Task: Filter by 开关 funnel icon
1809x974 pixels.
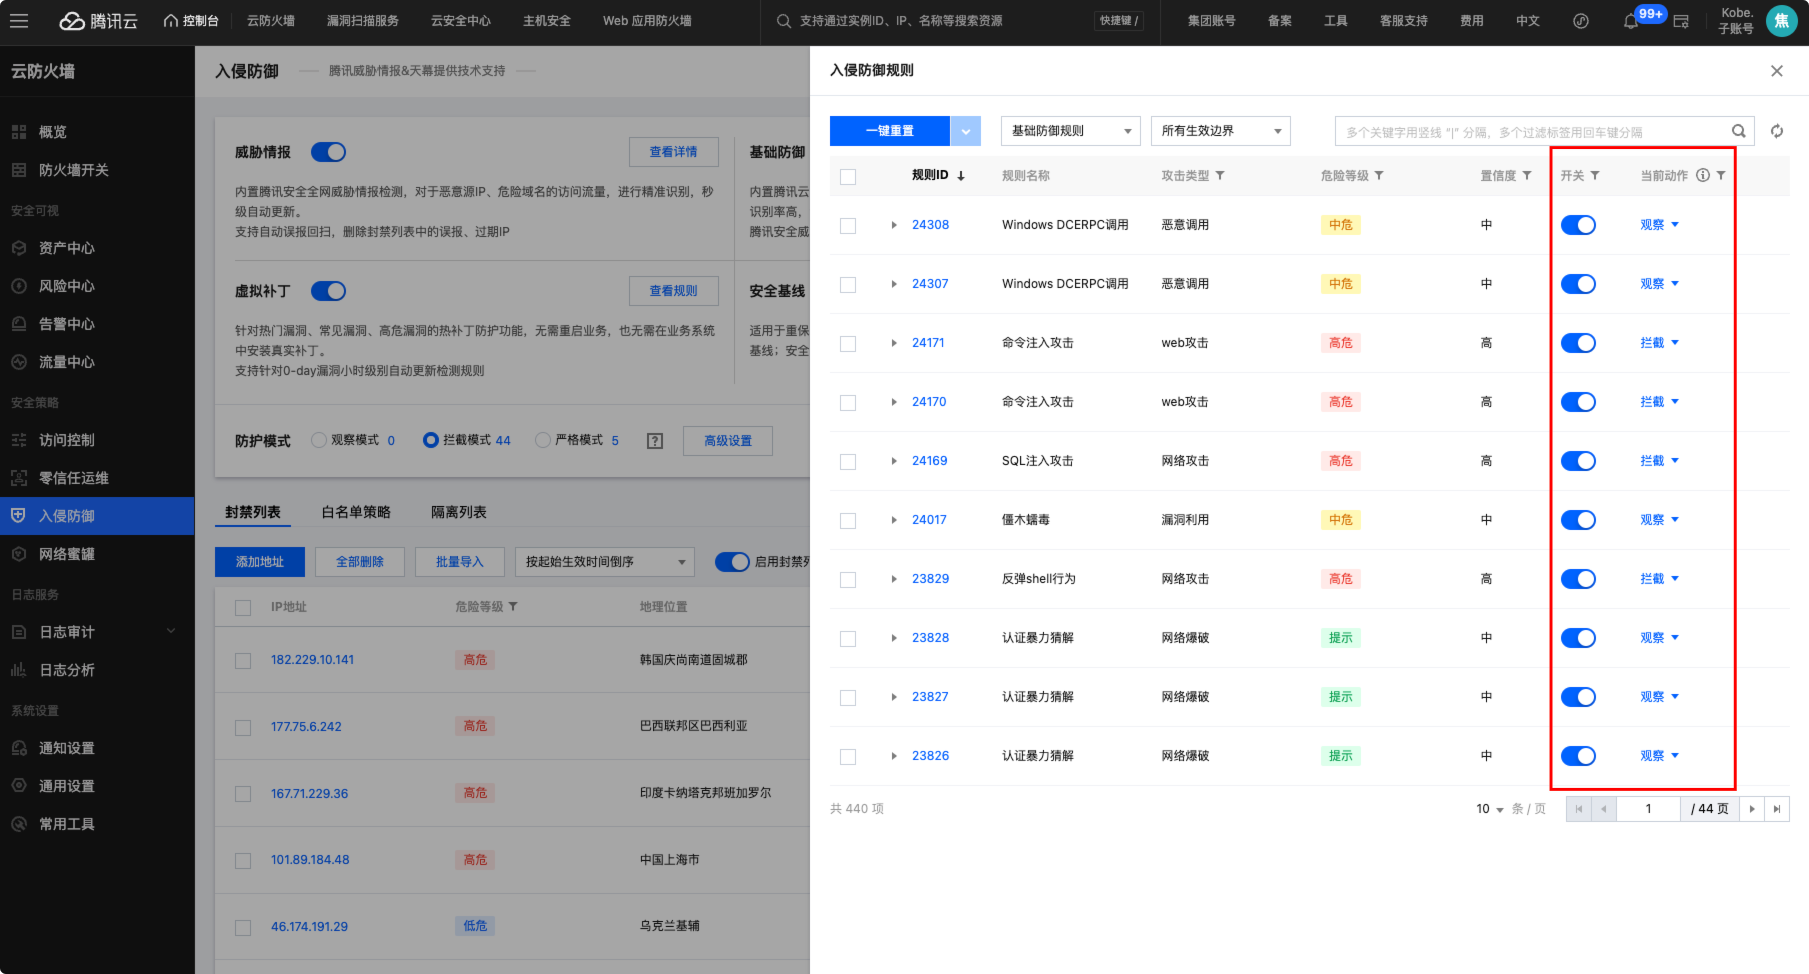Action: click(1595, 176)
